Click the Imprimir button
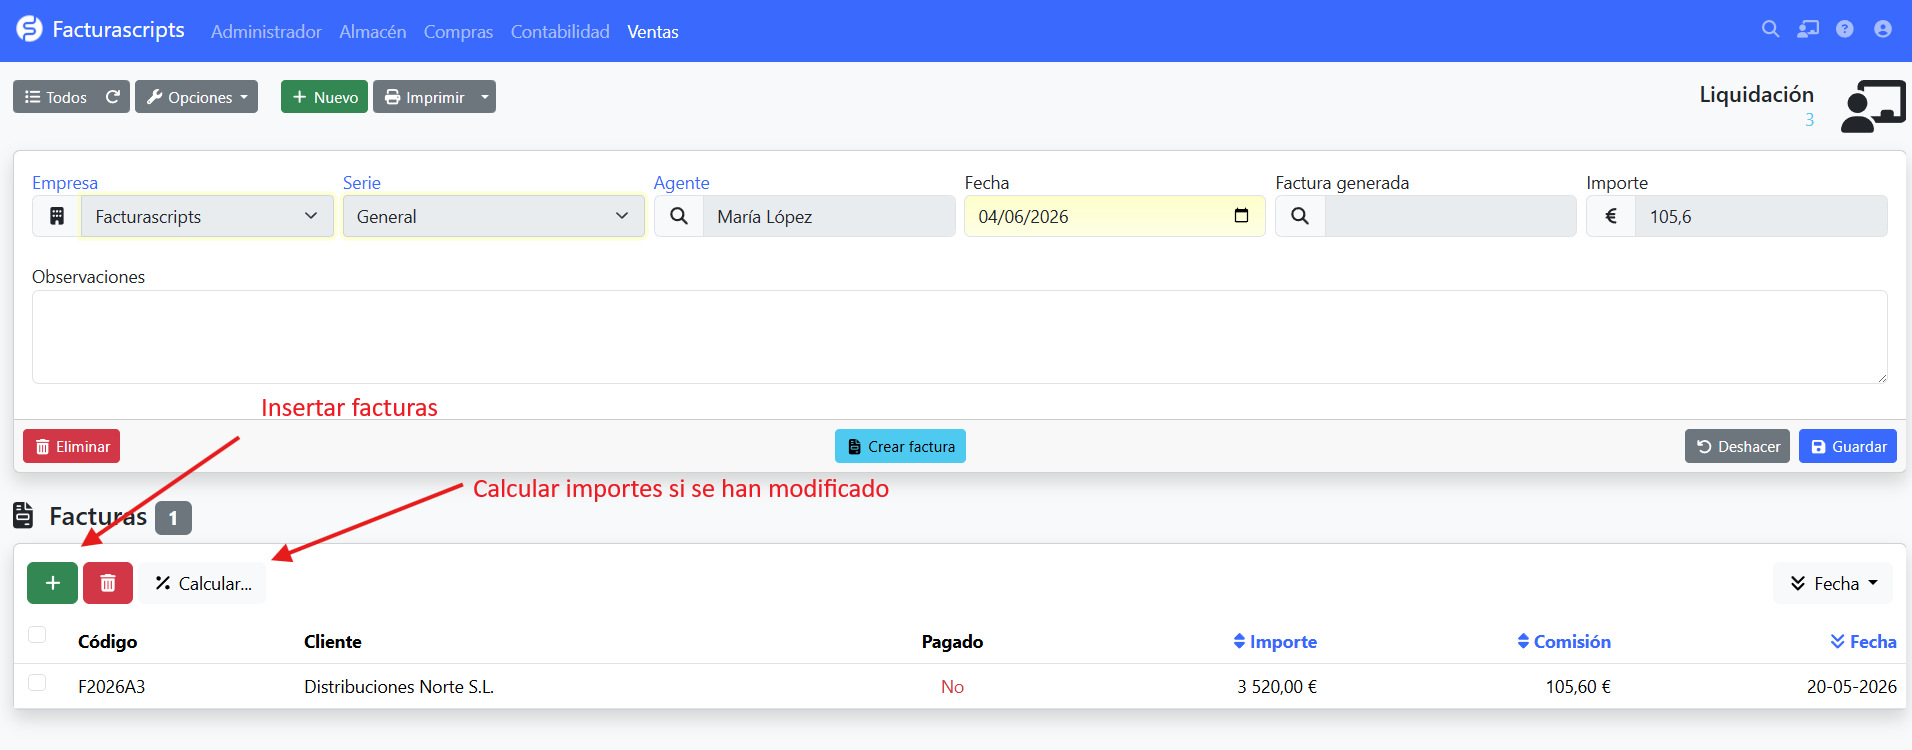Viewport: 1912px width, 750px height. tap(424, 97)
